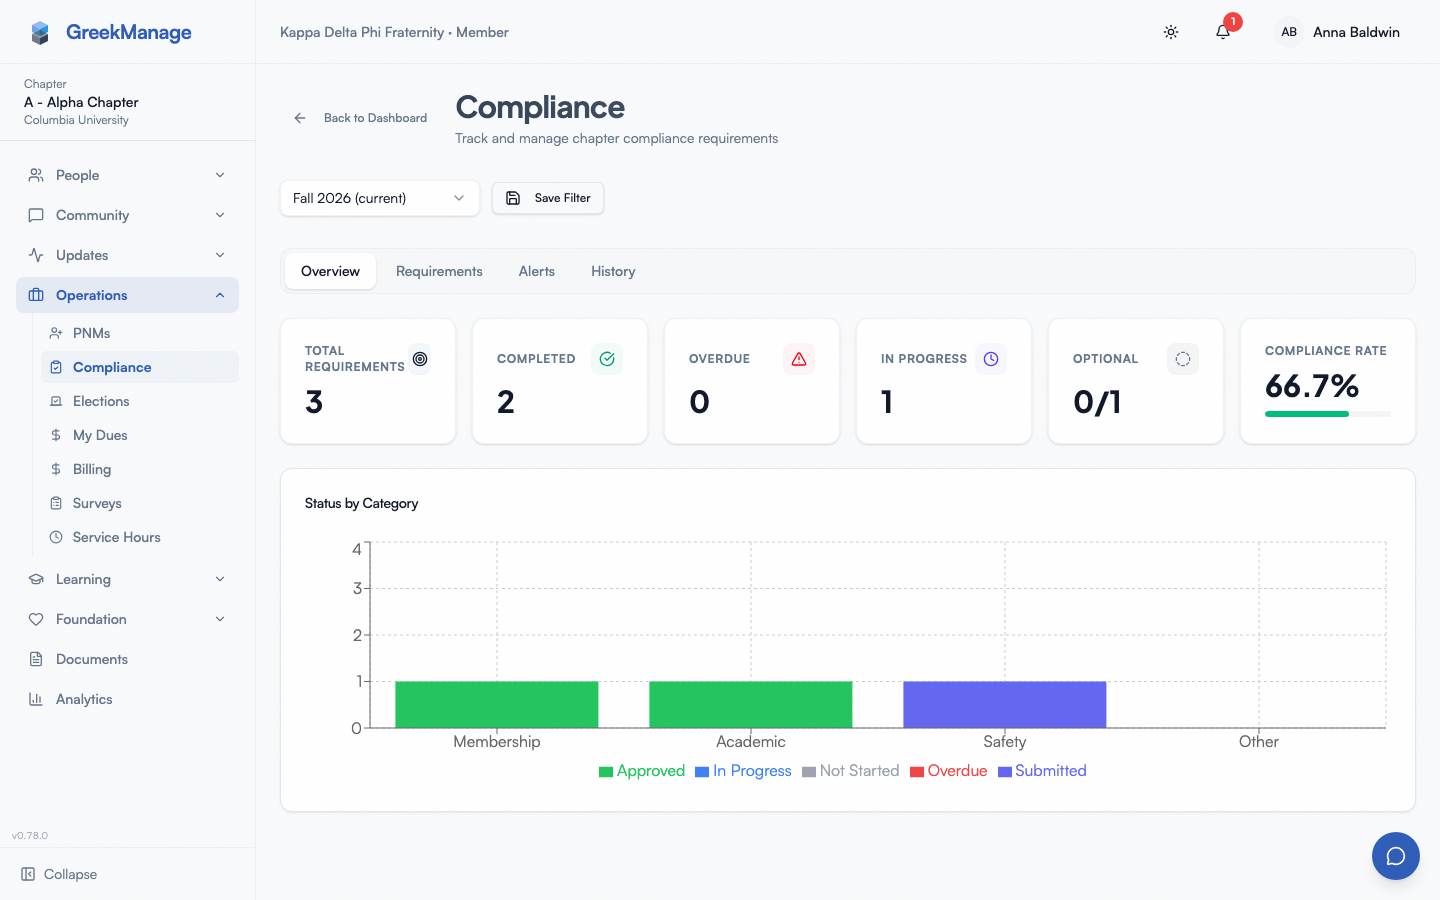Screen dimensions: 1440x900
Task: Open PNMs in the sidebar
Action: coord(140,333)
